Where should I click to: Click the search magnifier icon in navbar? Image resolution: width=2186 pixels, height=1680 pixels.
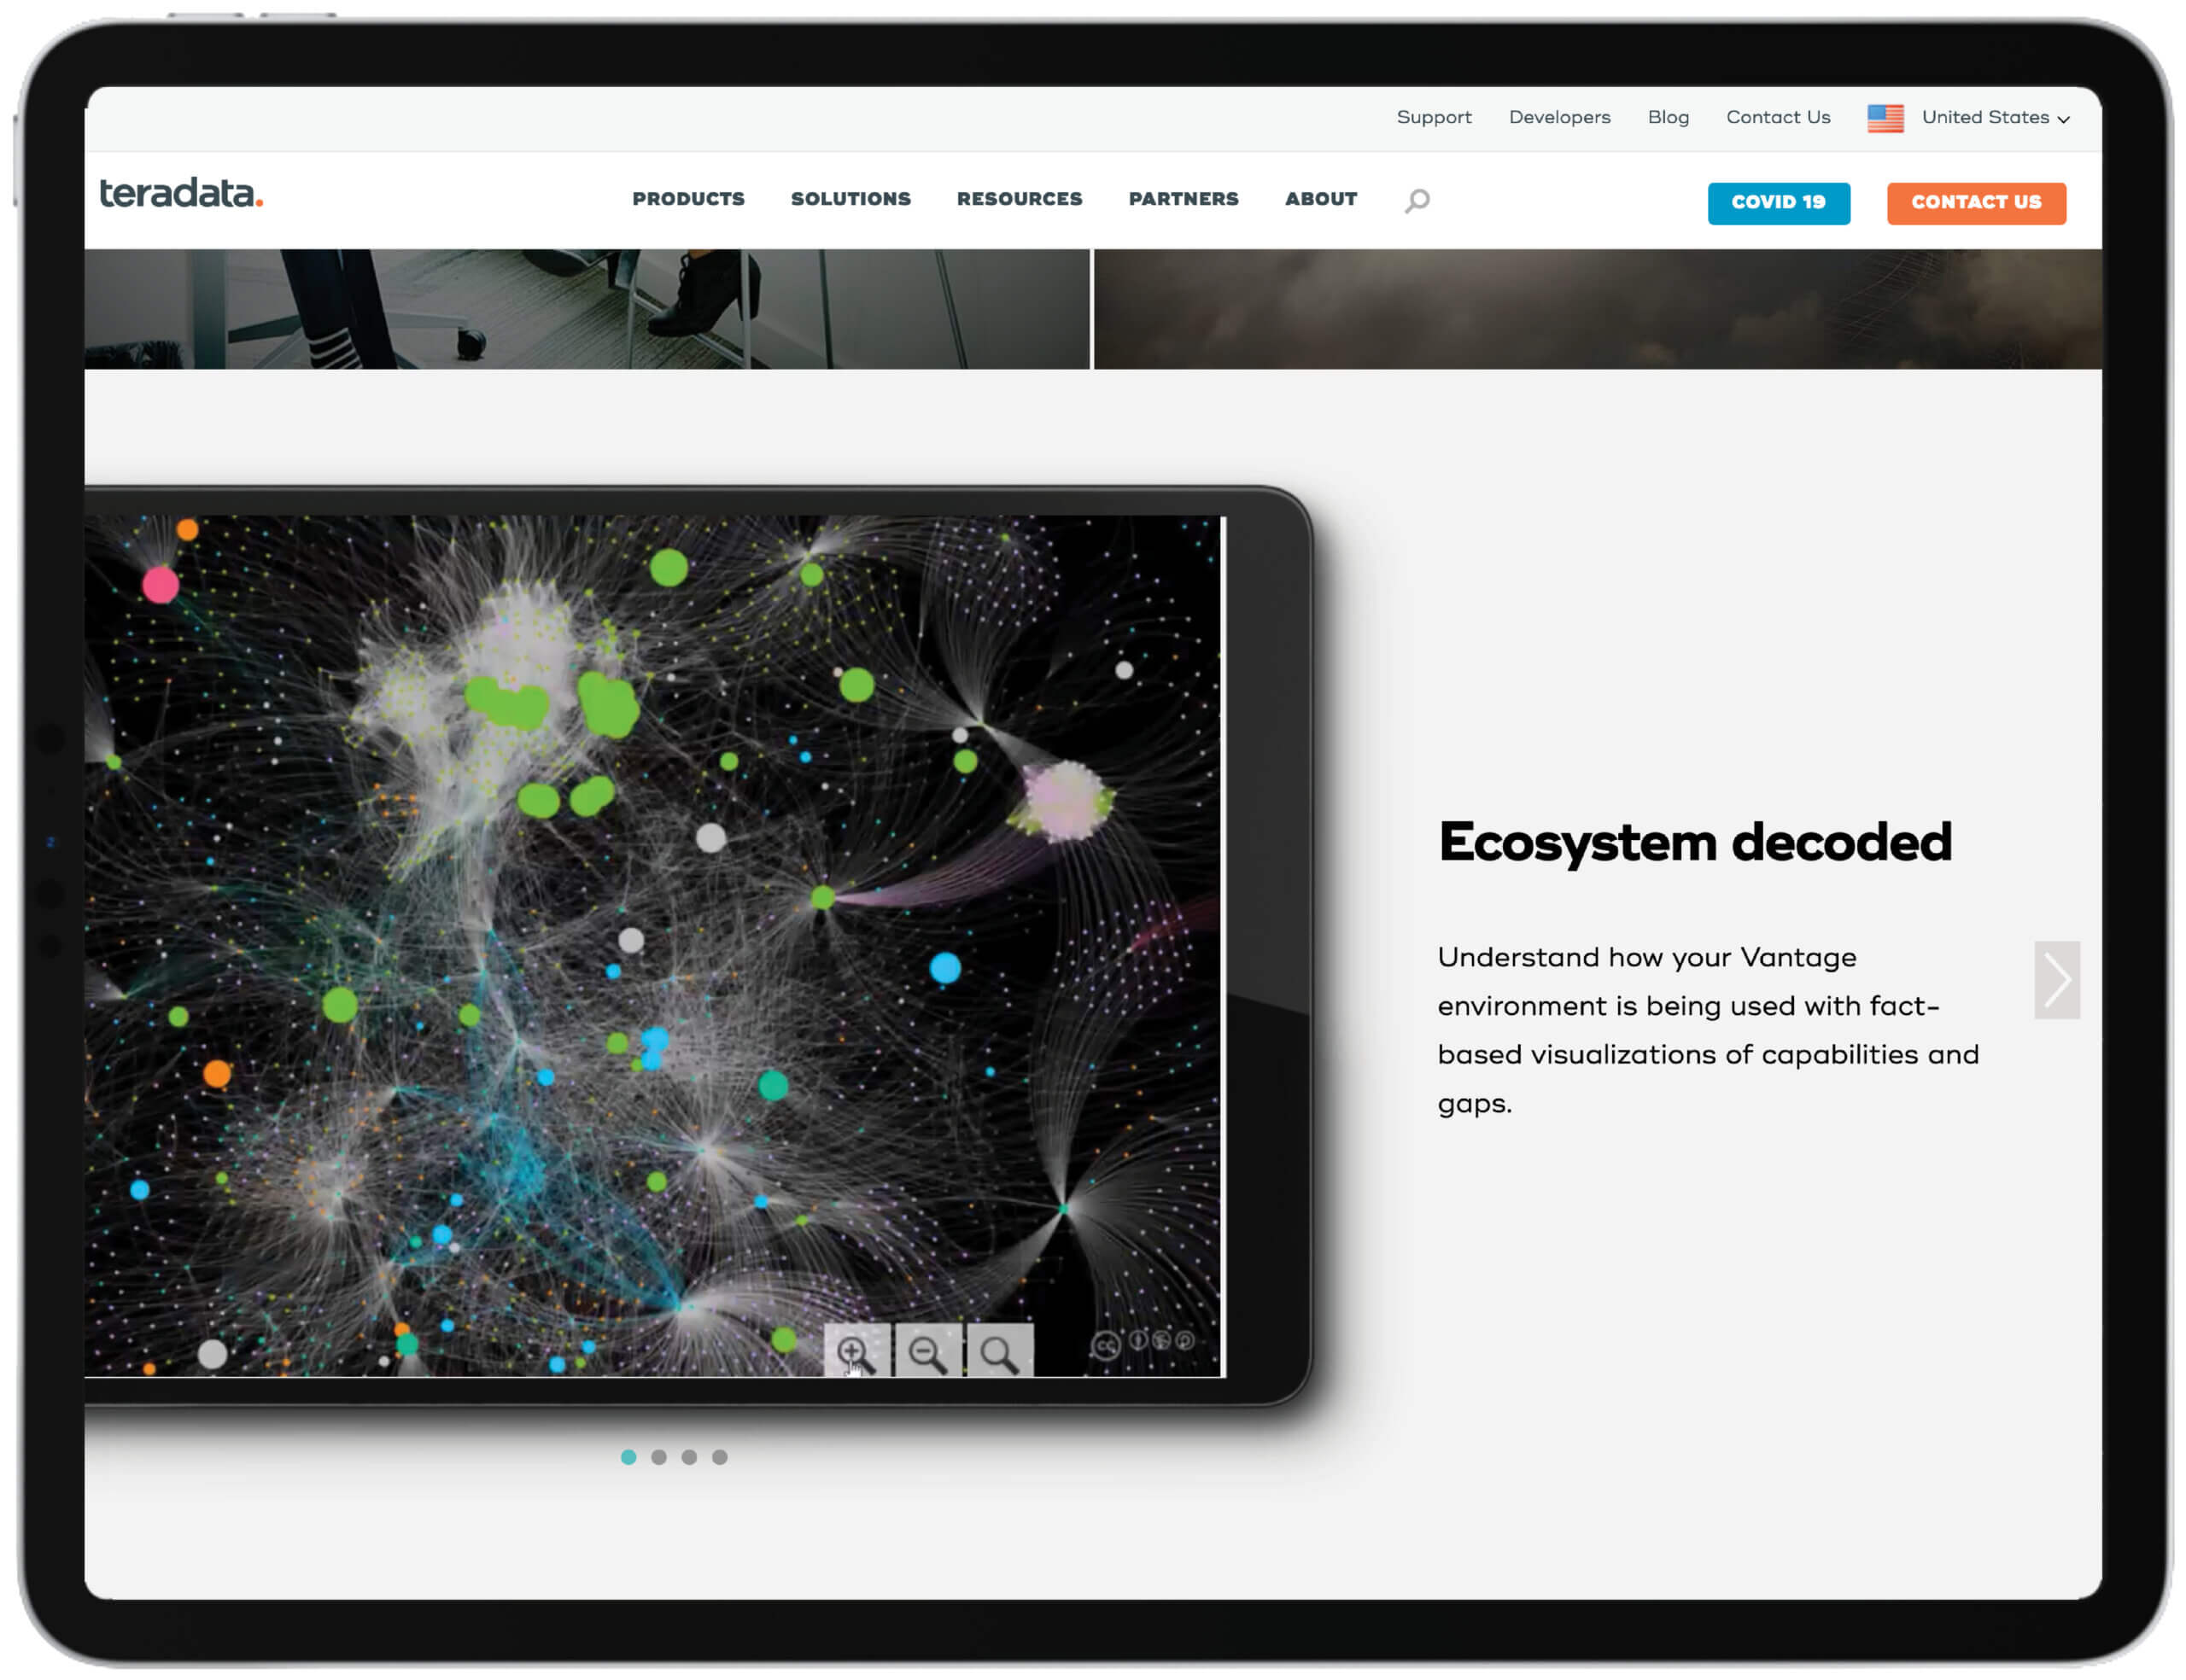pos(1420,200)
